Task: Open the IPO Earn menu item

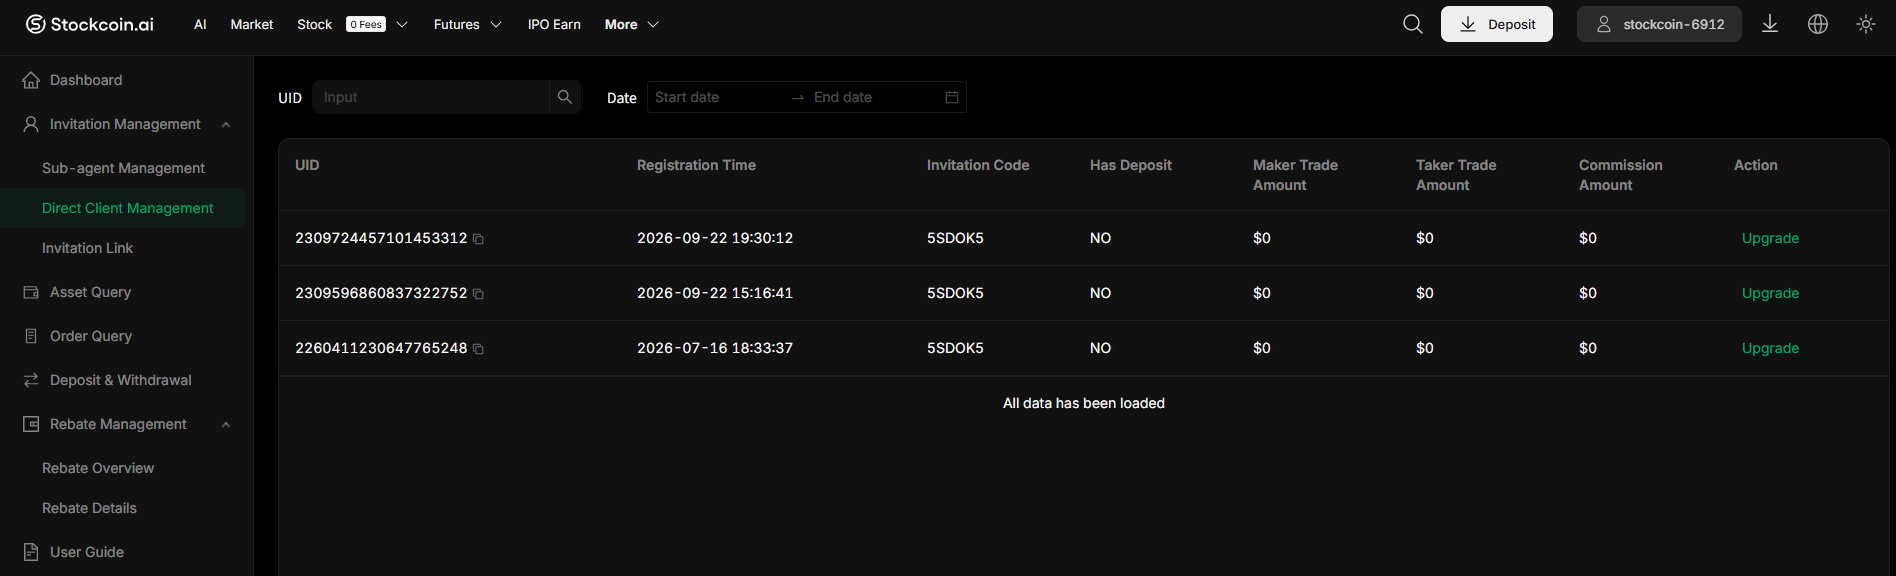Action: 554,24
